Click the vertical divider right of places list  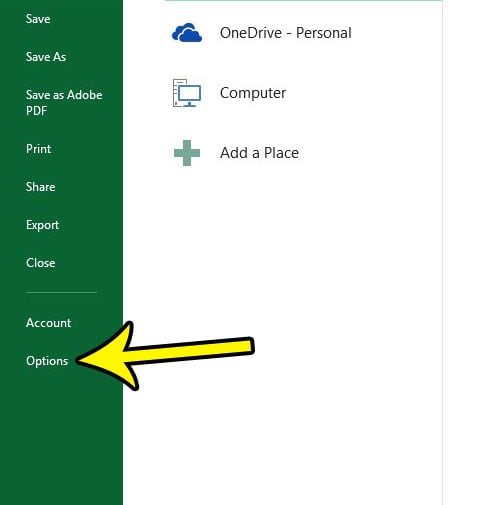pos(442,252)
